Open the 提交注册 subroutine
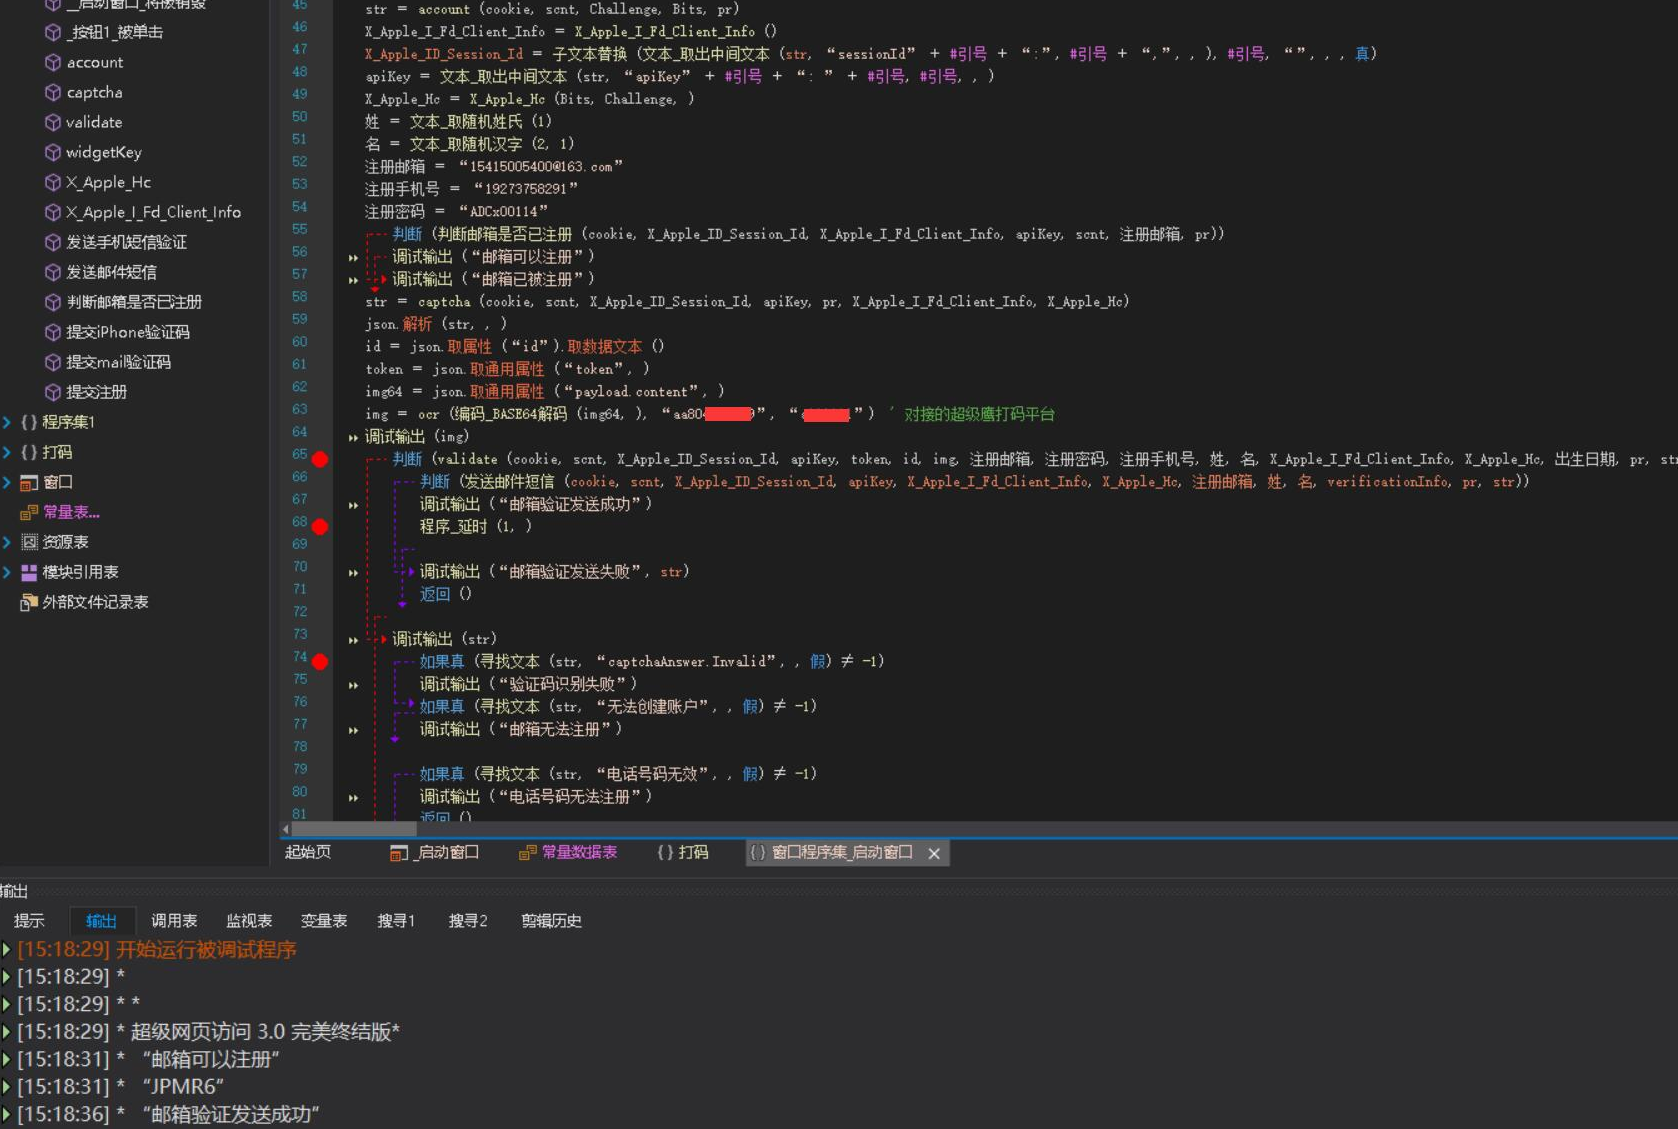Viewport: 1678px width, 1129px height. point(96,392)
